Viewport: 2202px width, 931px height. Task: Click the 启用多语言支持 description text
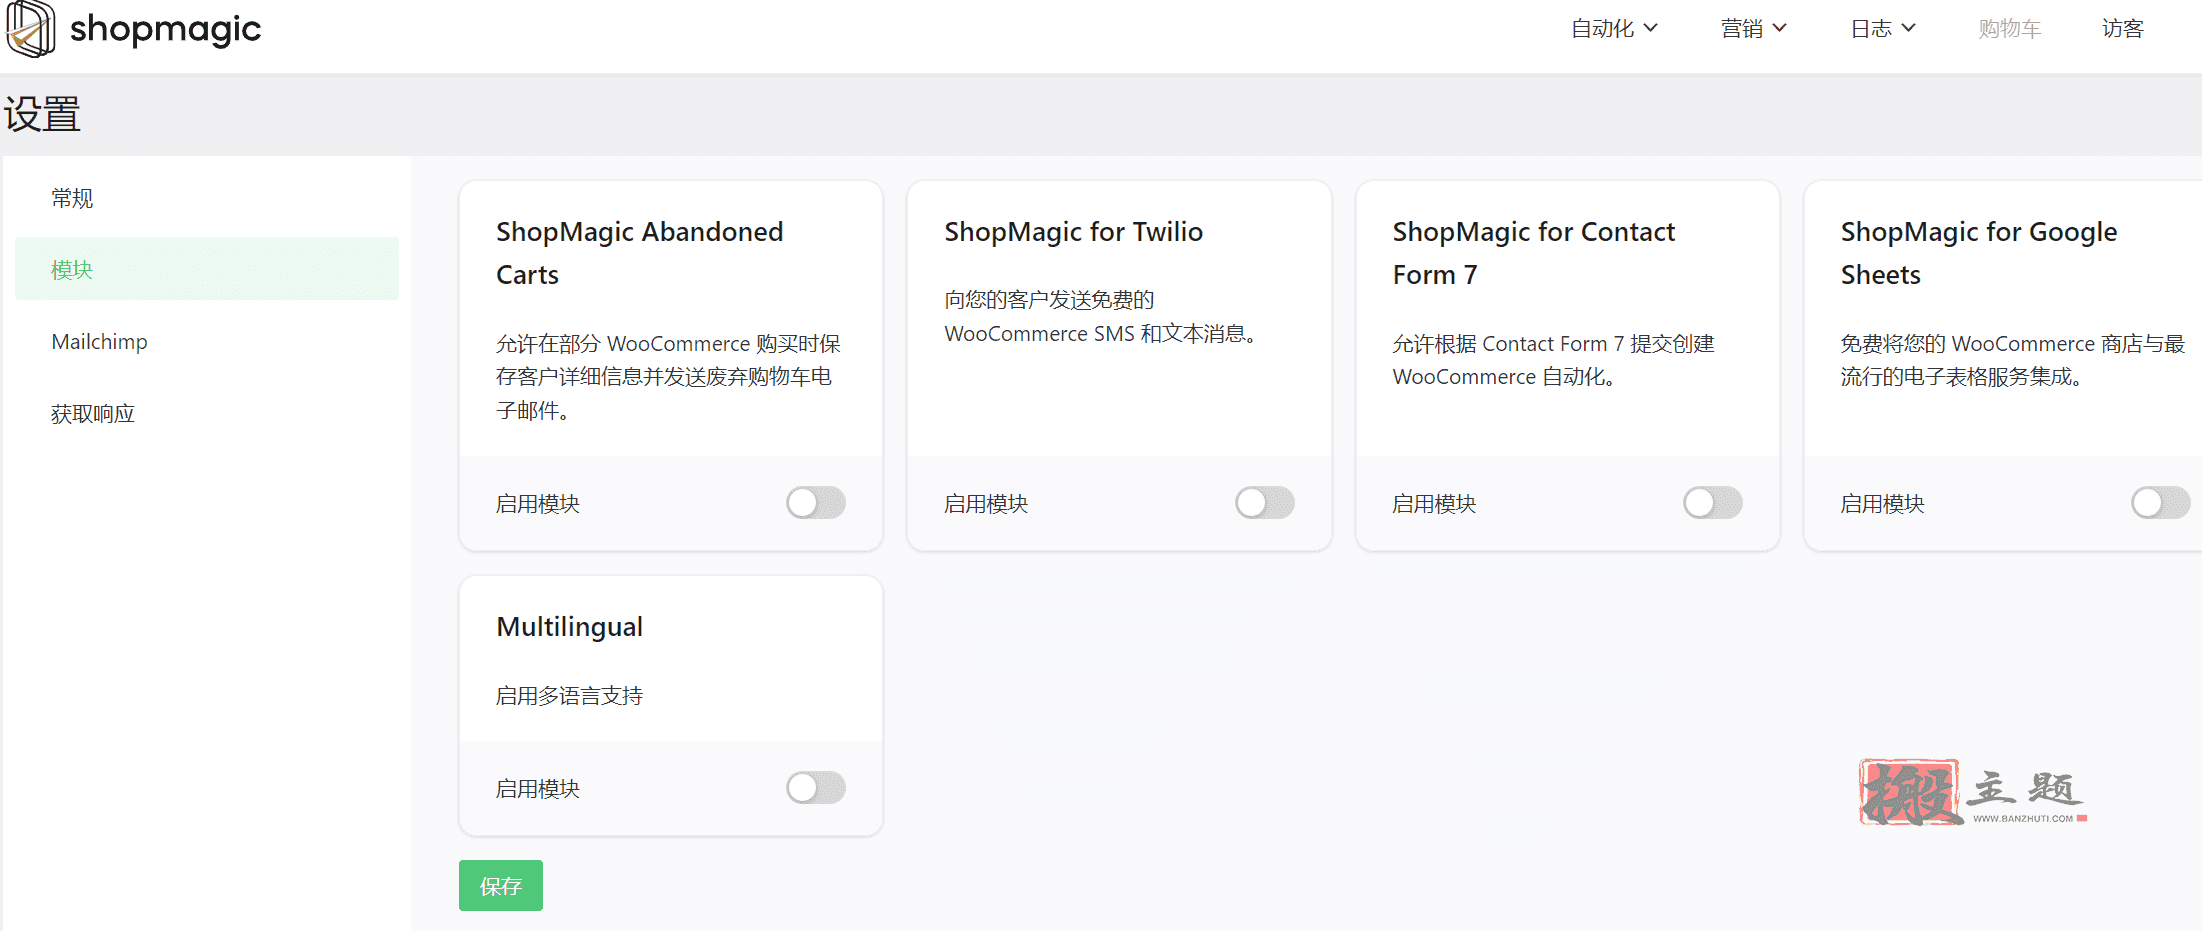(569, 696)
